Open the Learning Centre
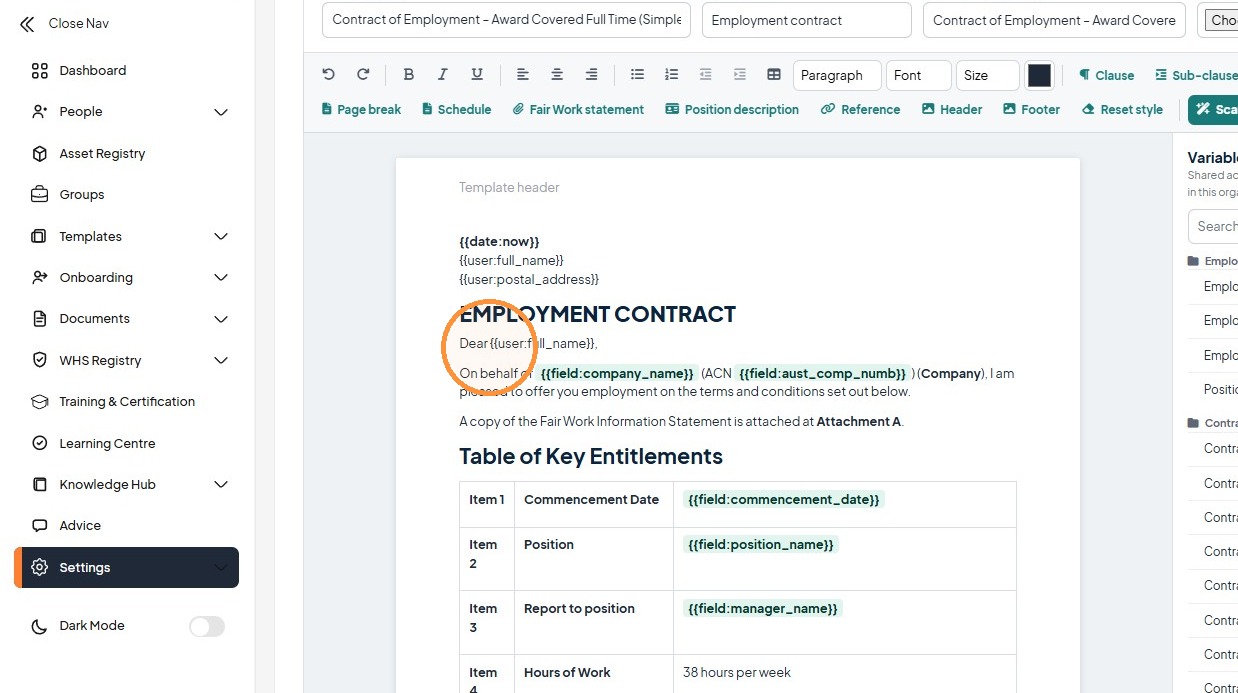This screenshot has height=693, width=1238. coord(107,444)
